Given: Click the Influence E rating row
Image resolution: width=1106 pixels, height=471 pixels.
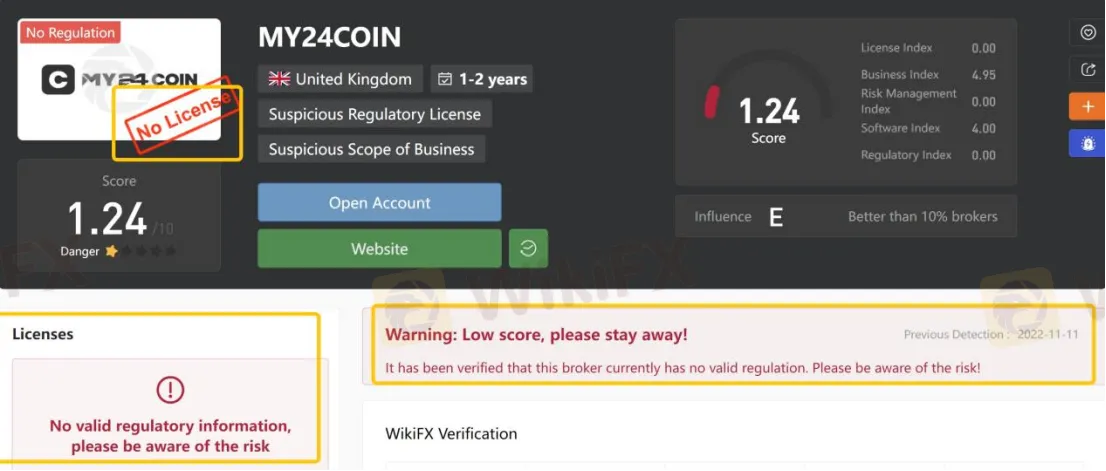Looking at the screenshot, I should click(x=846, y=216).
